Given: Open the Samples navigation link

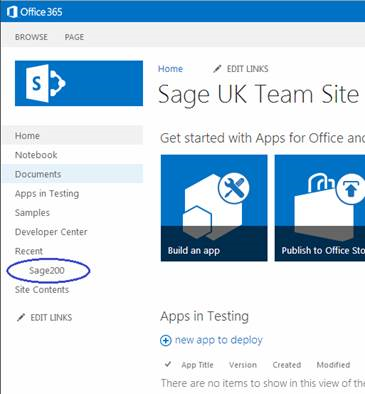Looking at the screenshot, I should click(32, 213).
